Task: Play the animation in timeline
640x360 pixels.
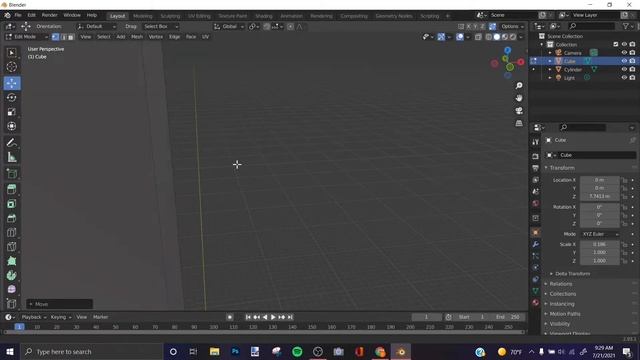Action: [x=273, y=317]
